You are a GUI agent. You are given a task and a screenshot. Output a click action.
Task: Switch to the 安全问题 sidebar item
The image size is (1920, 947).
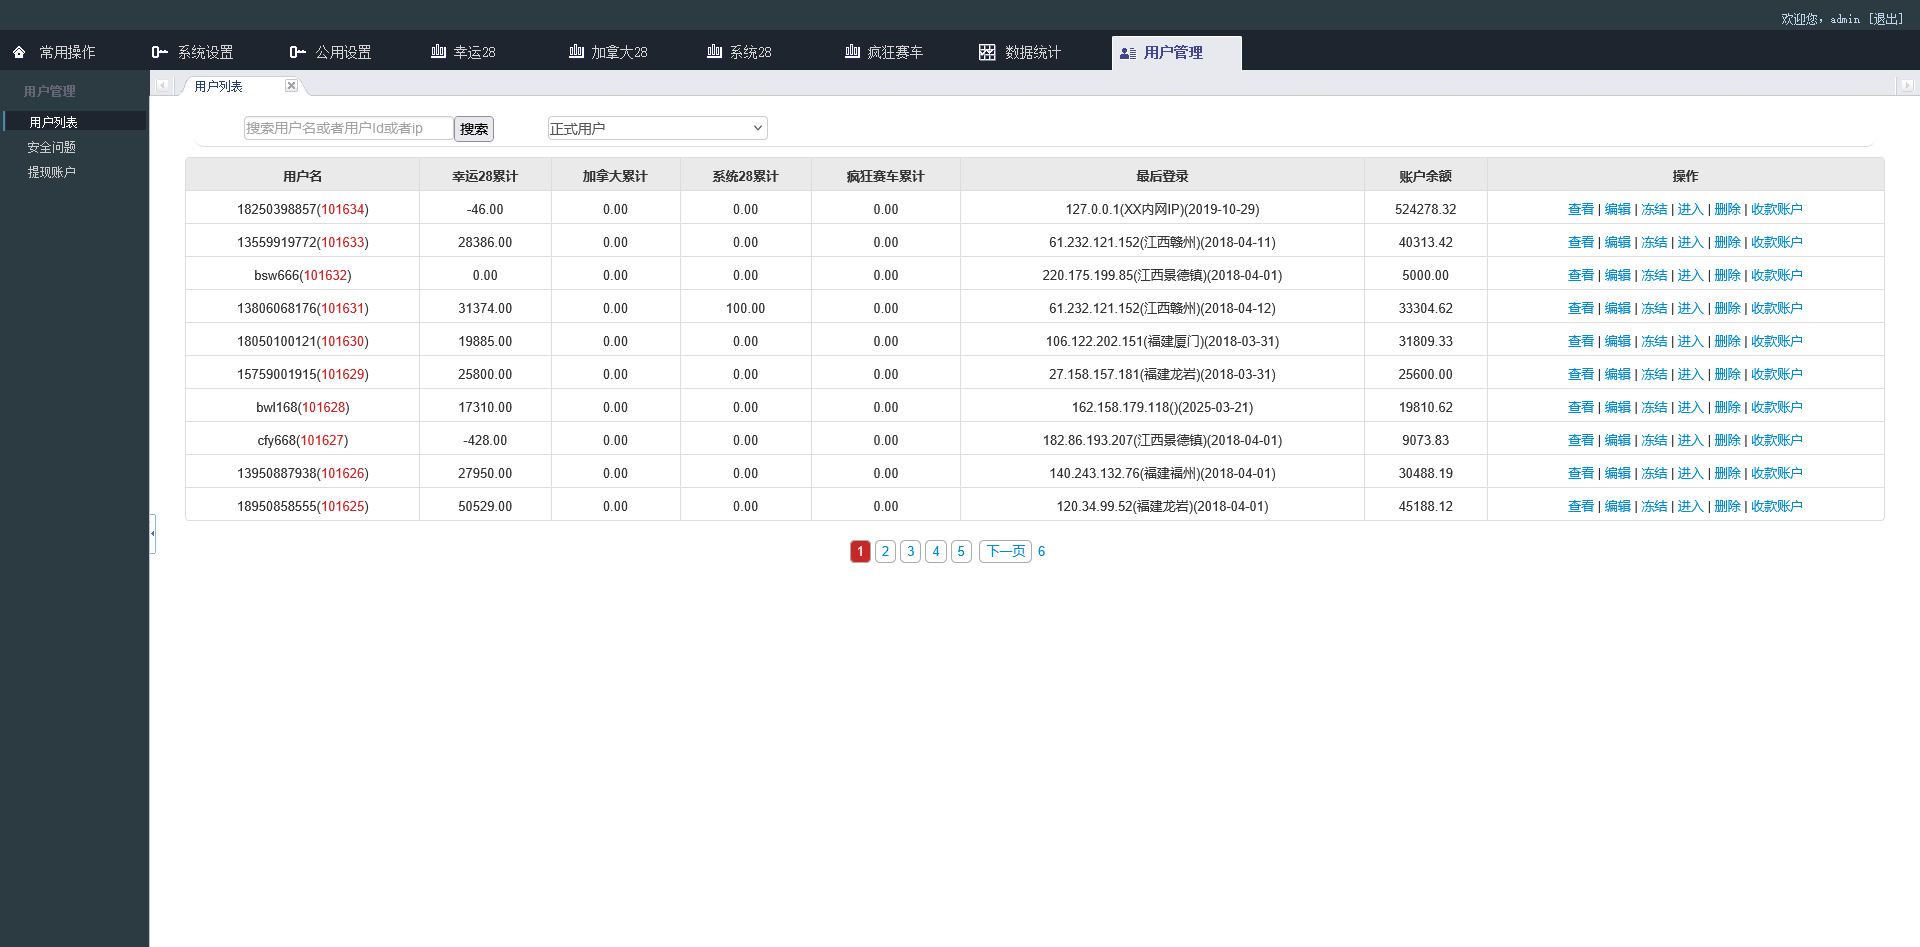coord(52,146)
